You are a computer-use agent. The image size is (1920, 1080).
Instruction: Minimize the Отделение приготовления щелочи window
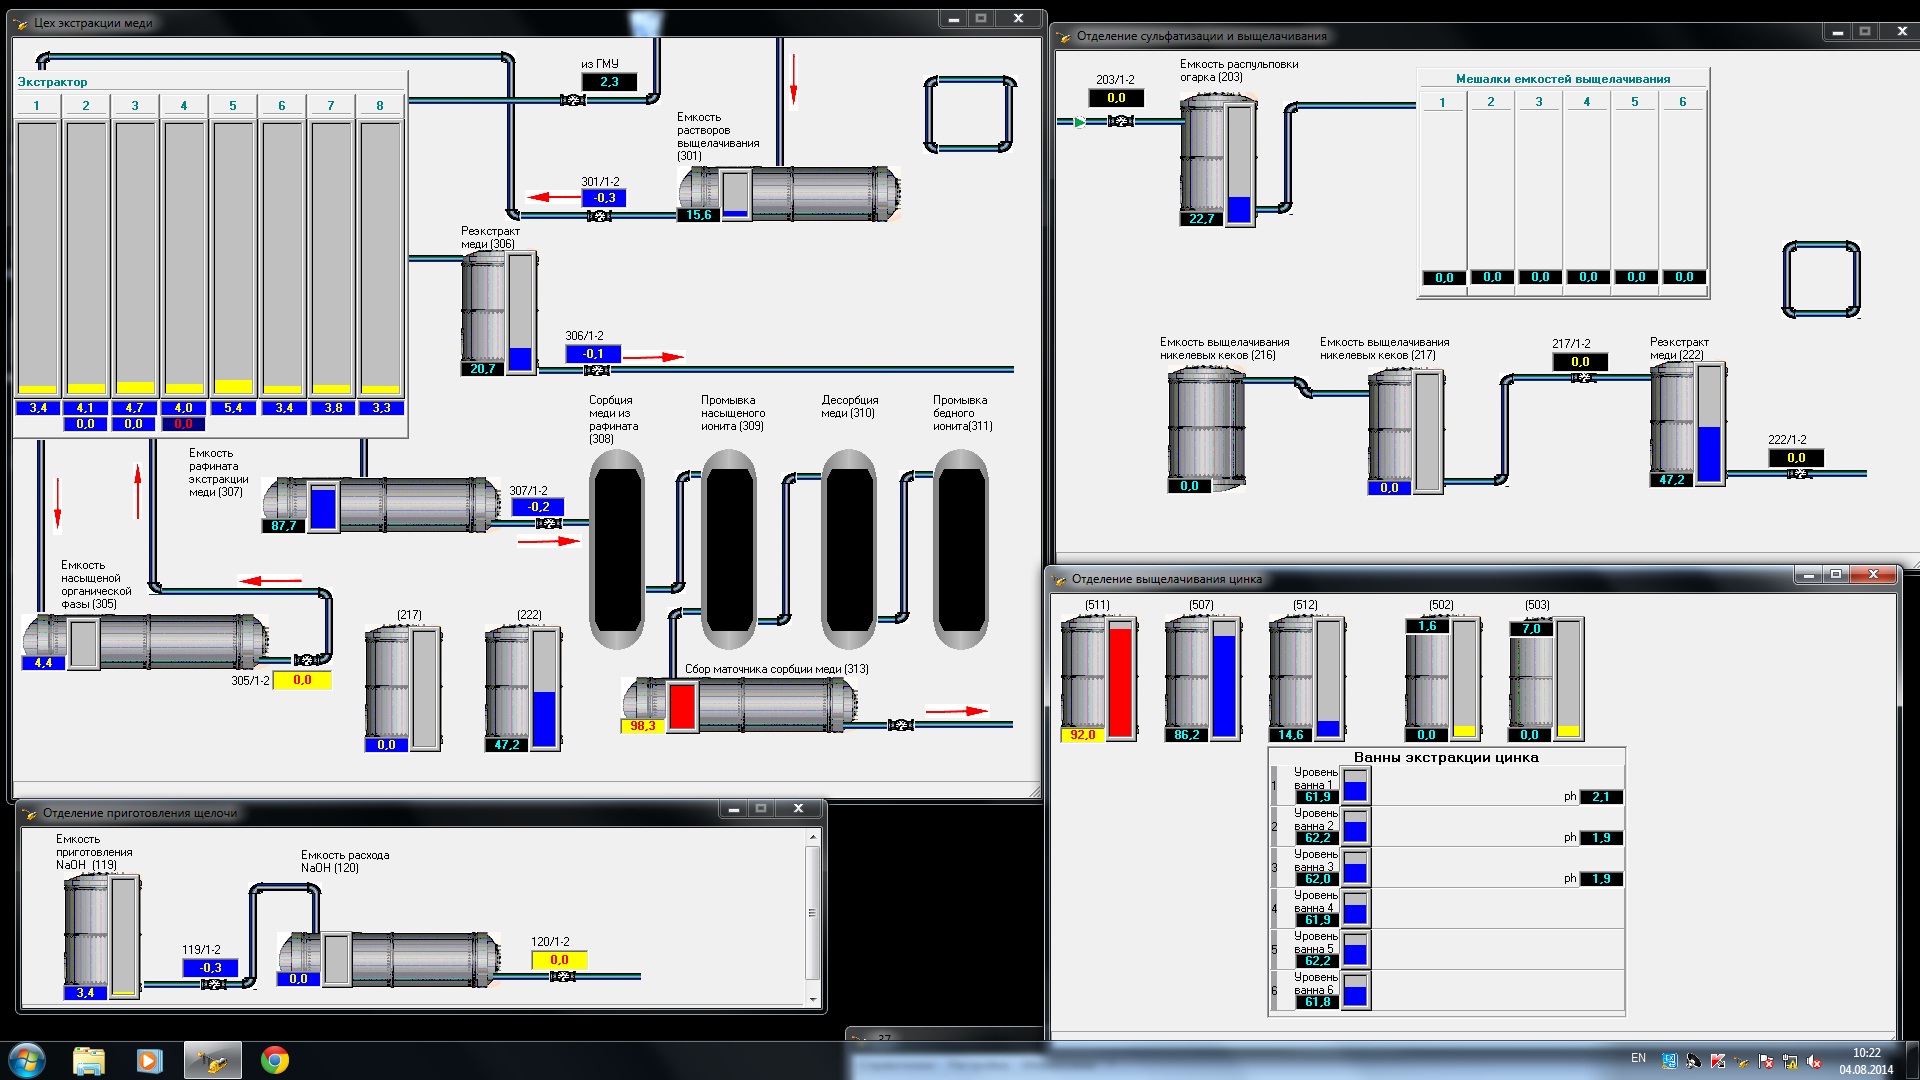click(734, 809)
